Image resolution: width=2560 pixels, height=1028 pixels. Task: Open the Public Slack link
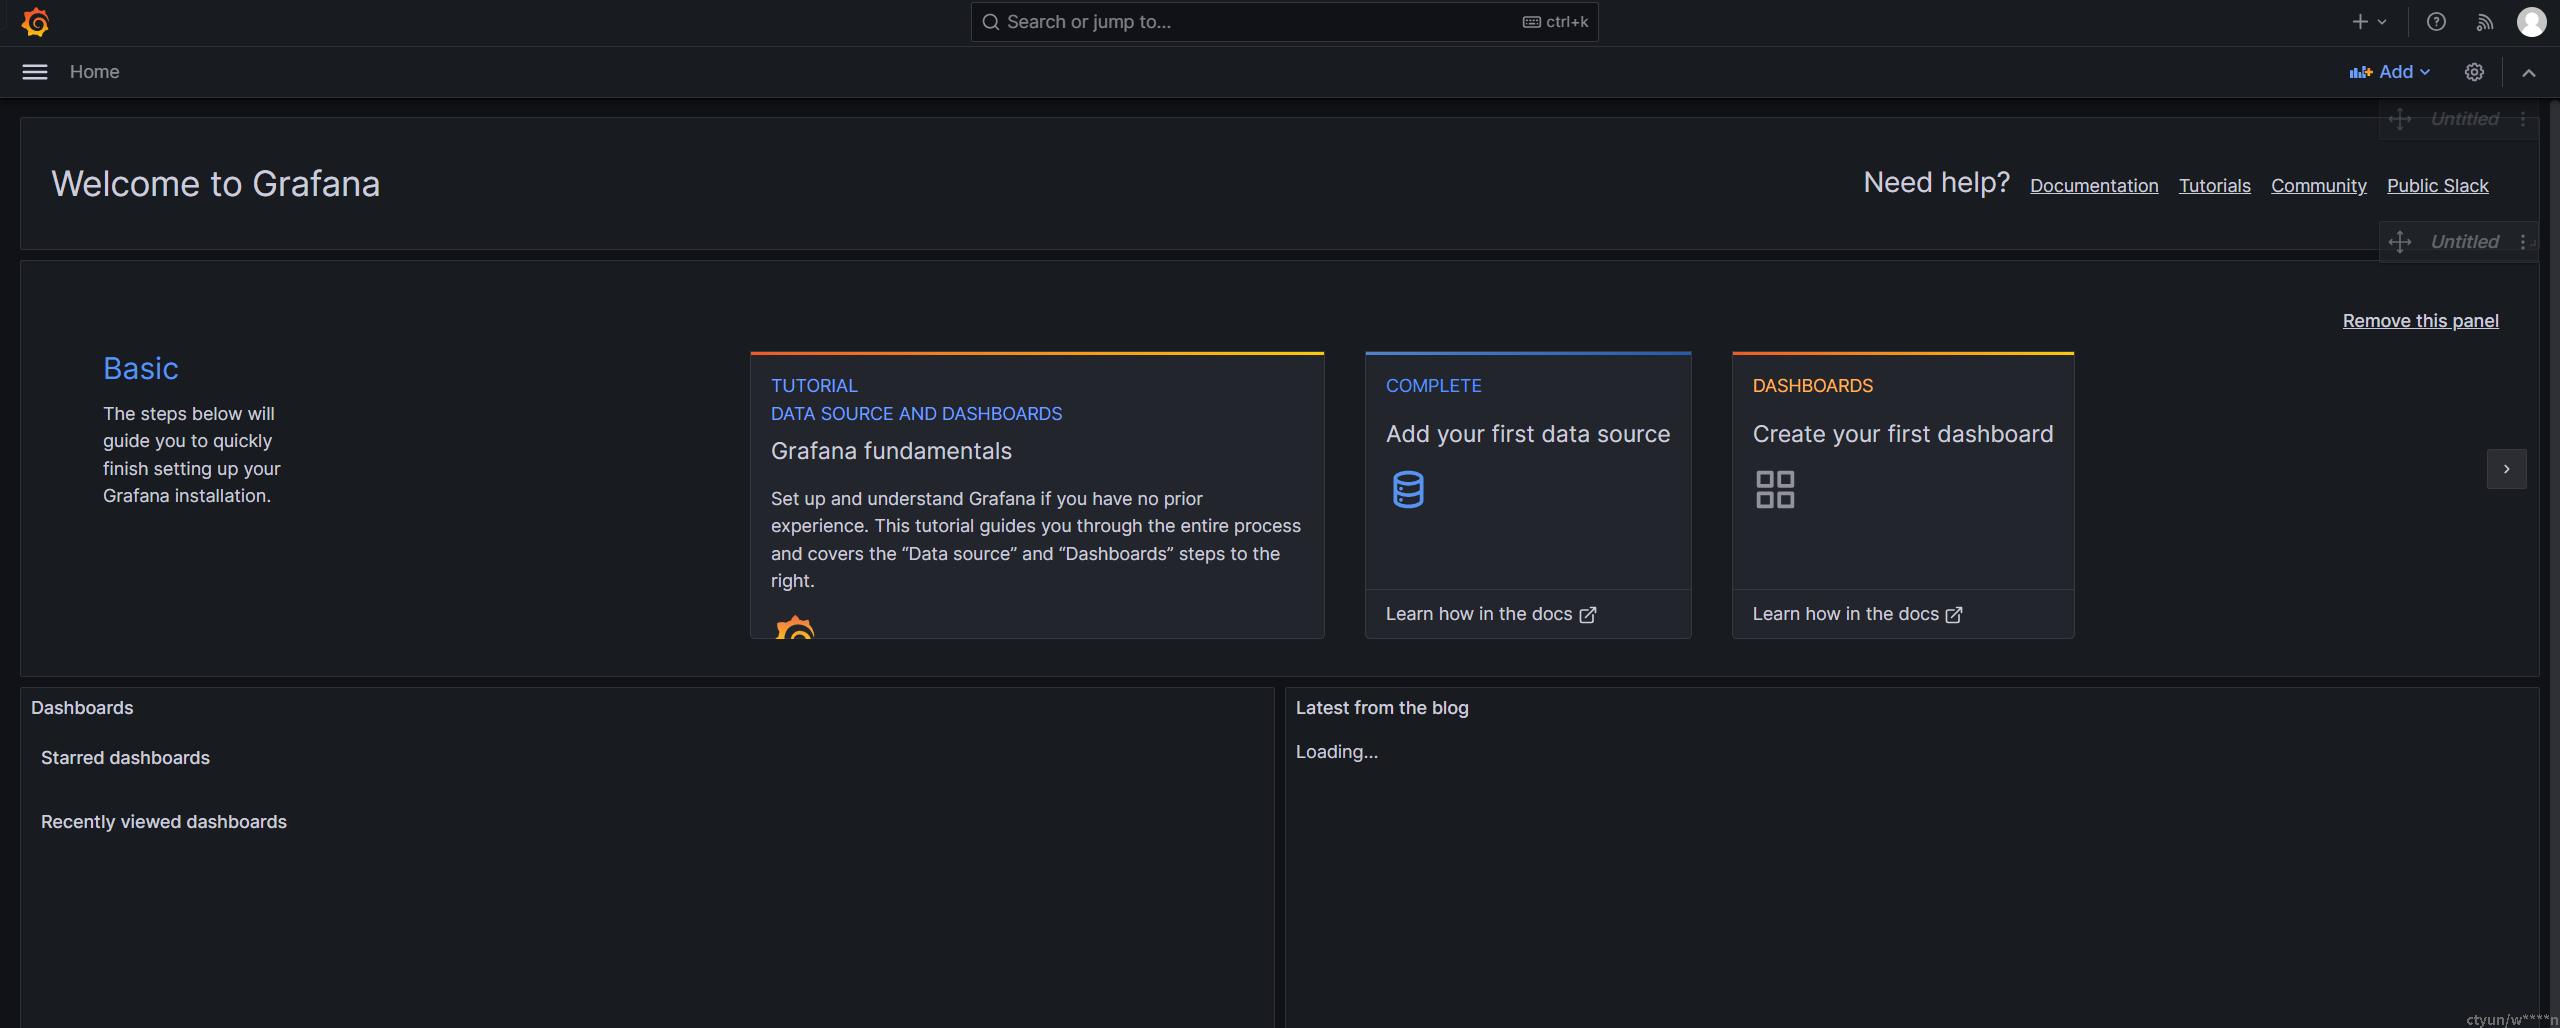click(x=2437, y=186)
